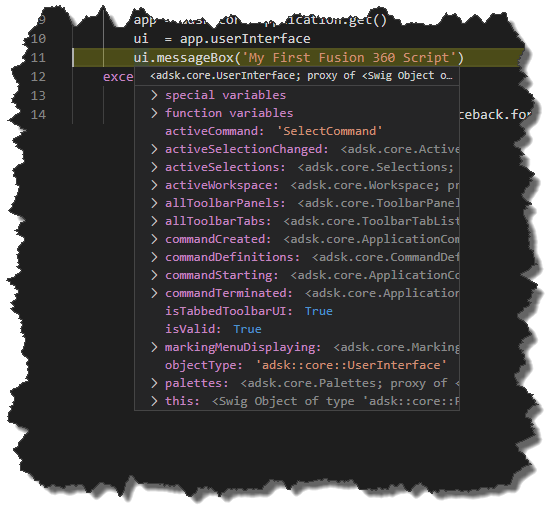Expand the commandTerminated entry

coord(154,293)
